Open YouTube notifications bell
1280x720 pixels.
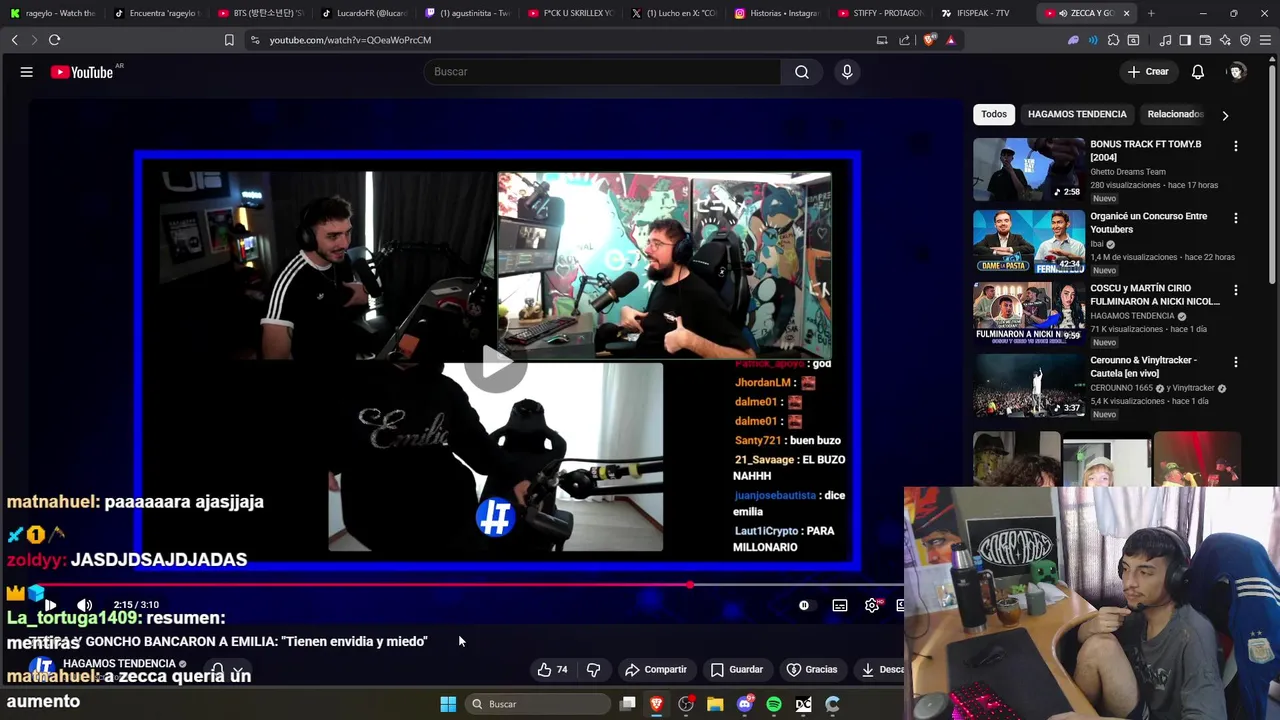1198,72
